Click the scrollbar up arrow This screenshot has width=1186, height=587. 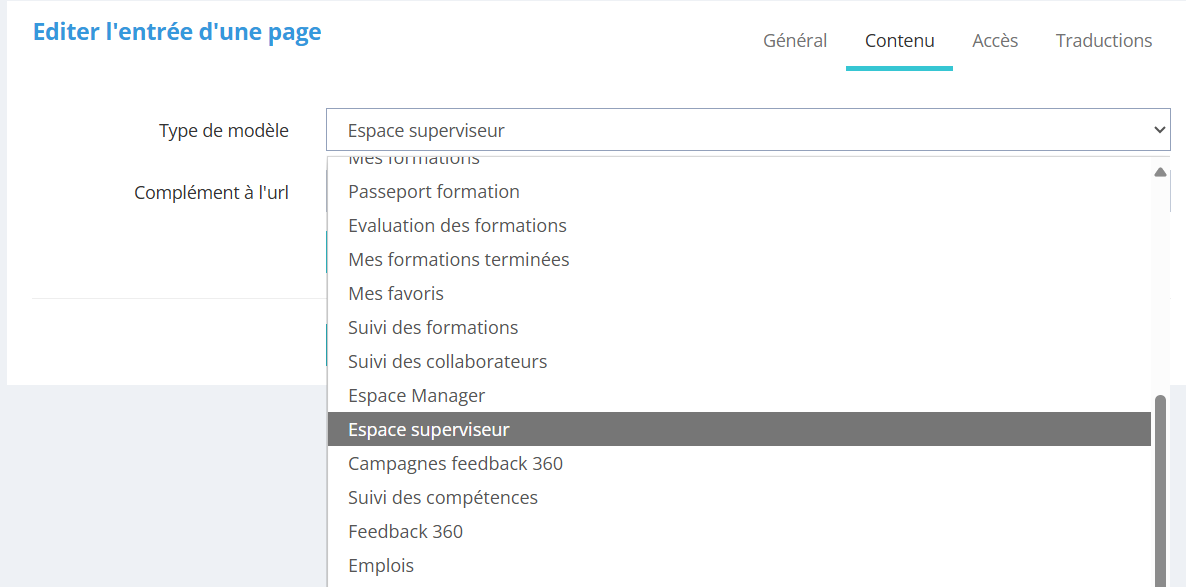(x=1160, y=172)
